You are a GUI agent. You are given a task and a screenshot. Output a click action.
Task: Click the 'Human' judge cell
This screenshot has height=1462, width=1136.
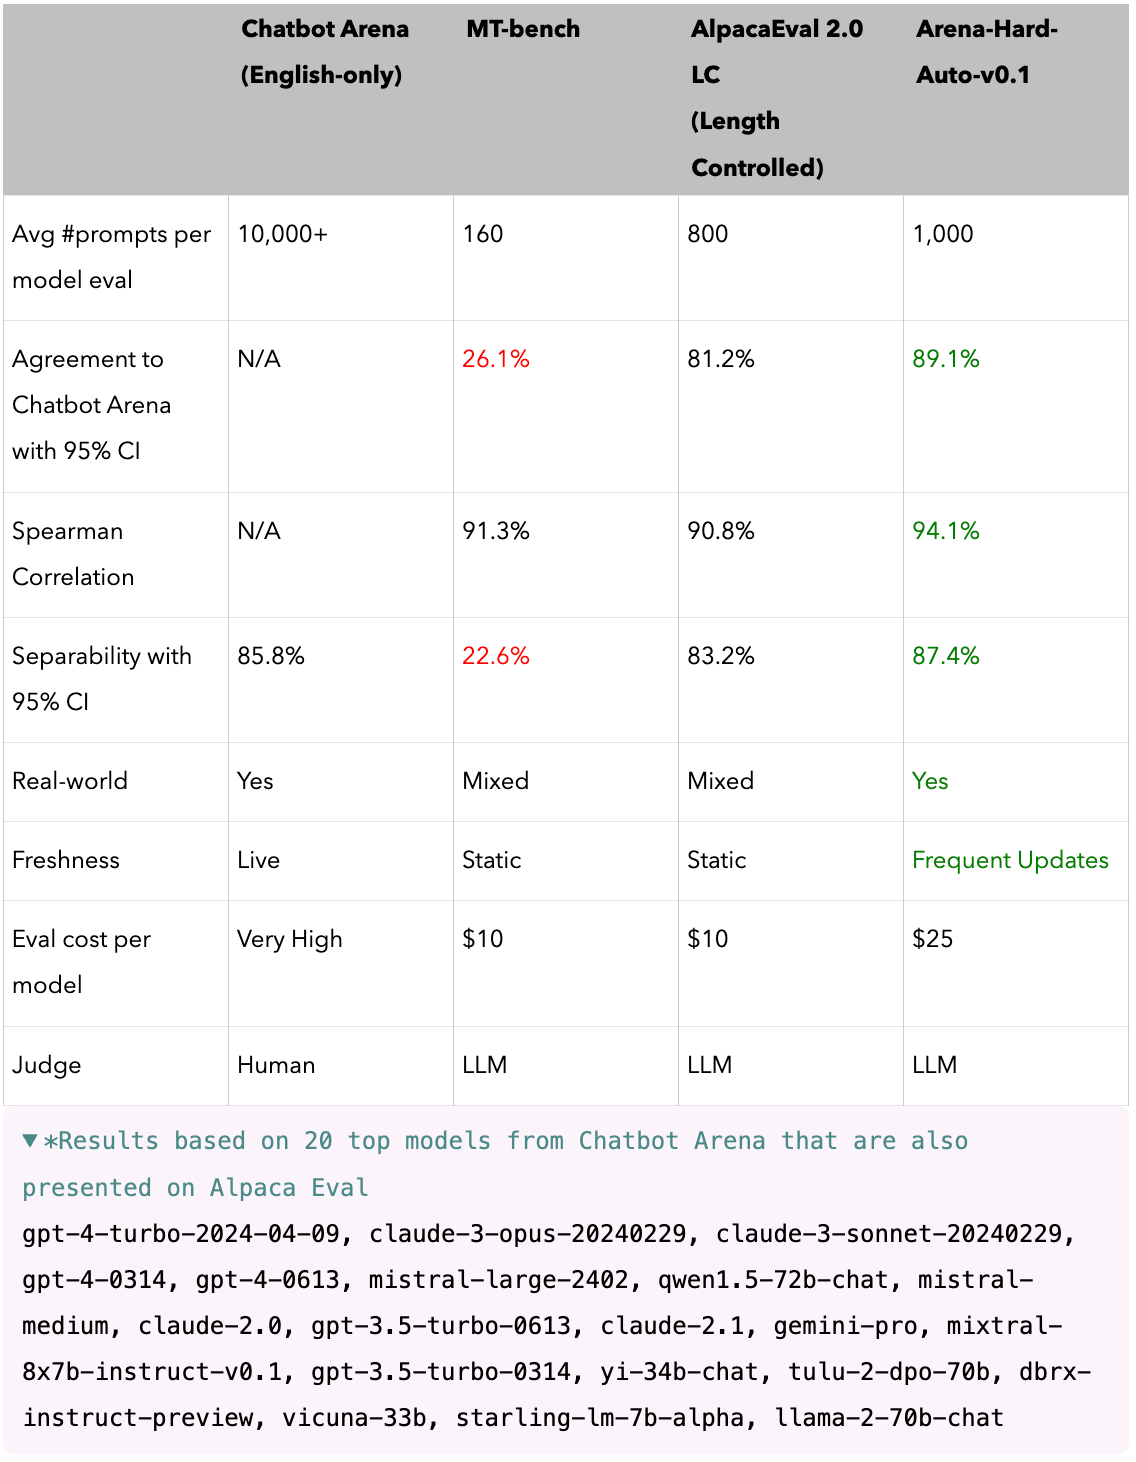tap(276, 1065)
